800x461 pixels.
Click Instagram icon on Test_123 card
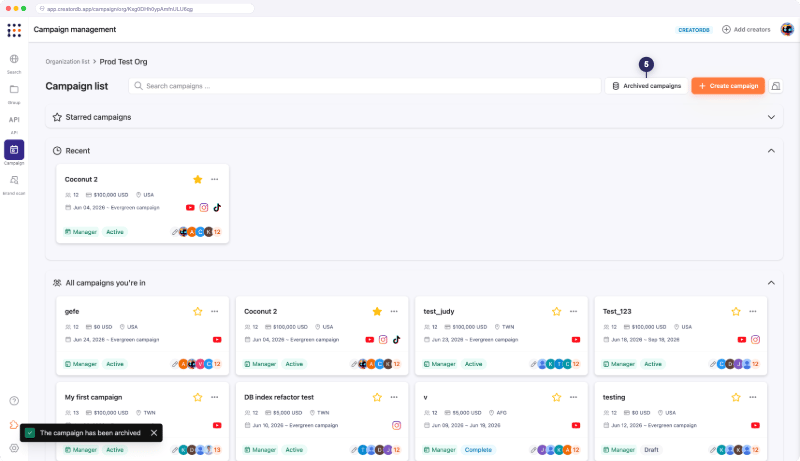[756, 340]
